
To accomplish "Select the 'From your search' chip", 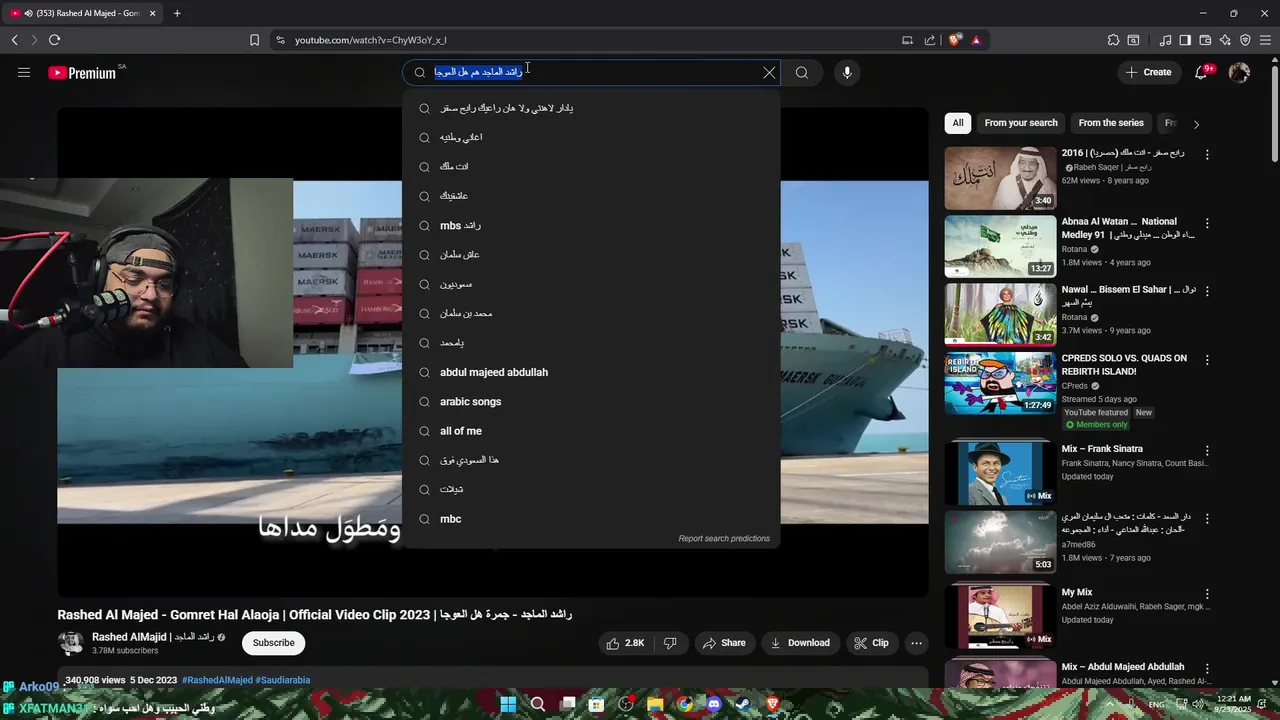I will [x=1021, y=123].
